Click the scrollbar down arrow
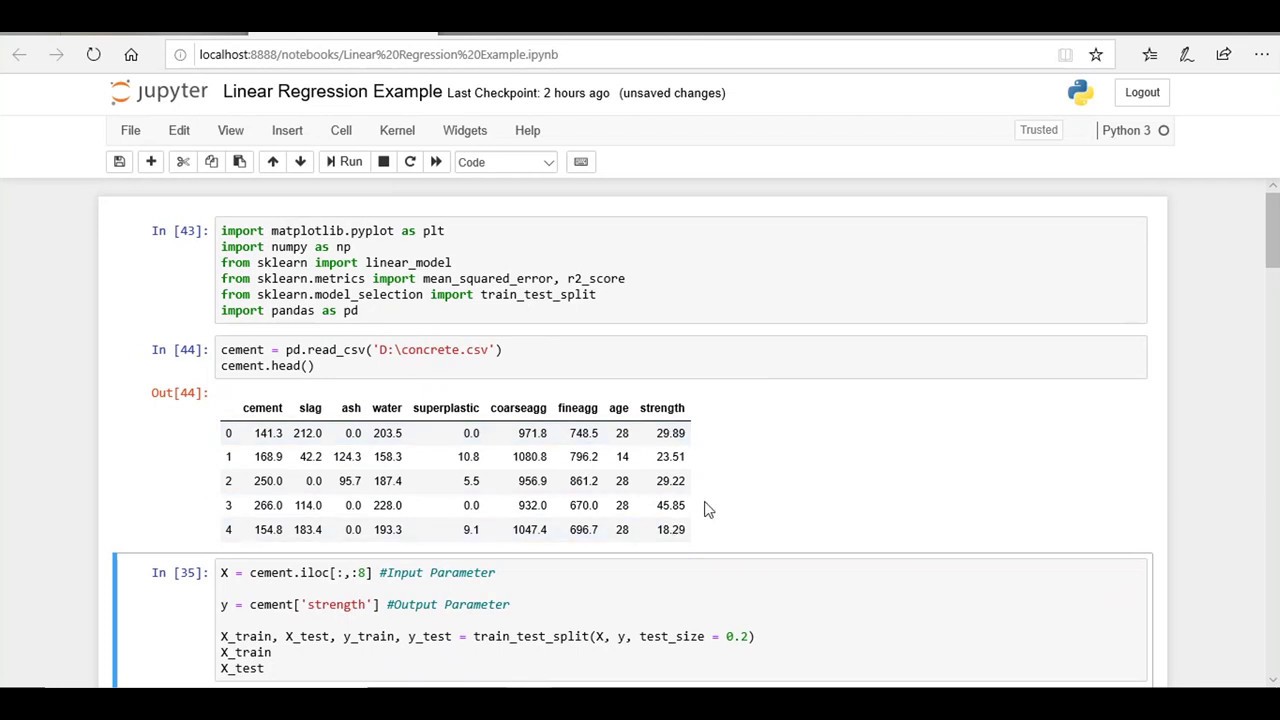This screenshot has height=720, width=1280. (1272, 680)
